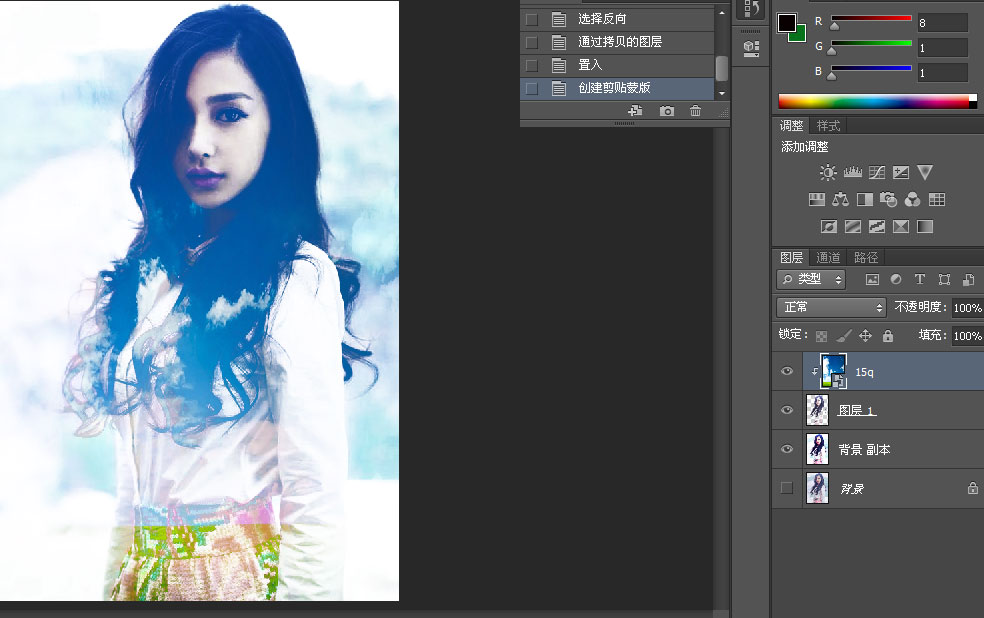Add a Levels adjustment layer
Viewport: 984px width, 618px height.
click(852, 172)
